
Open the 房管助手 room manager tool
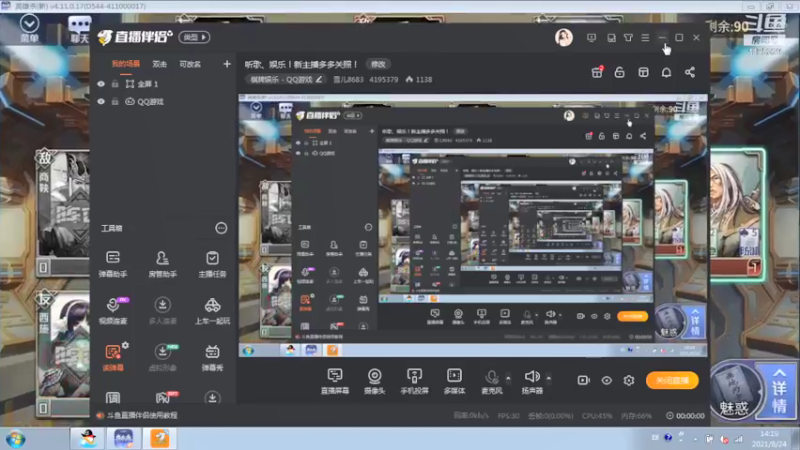coord(162,264)
